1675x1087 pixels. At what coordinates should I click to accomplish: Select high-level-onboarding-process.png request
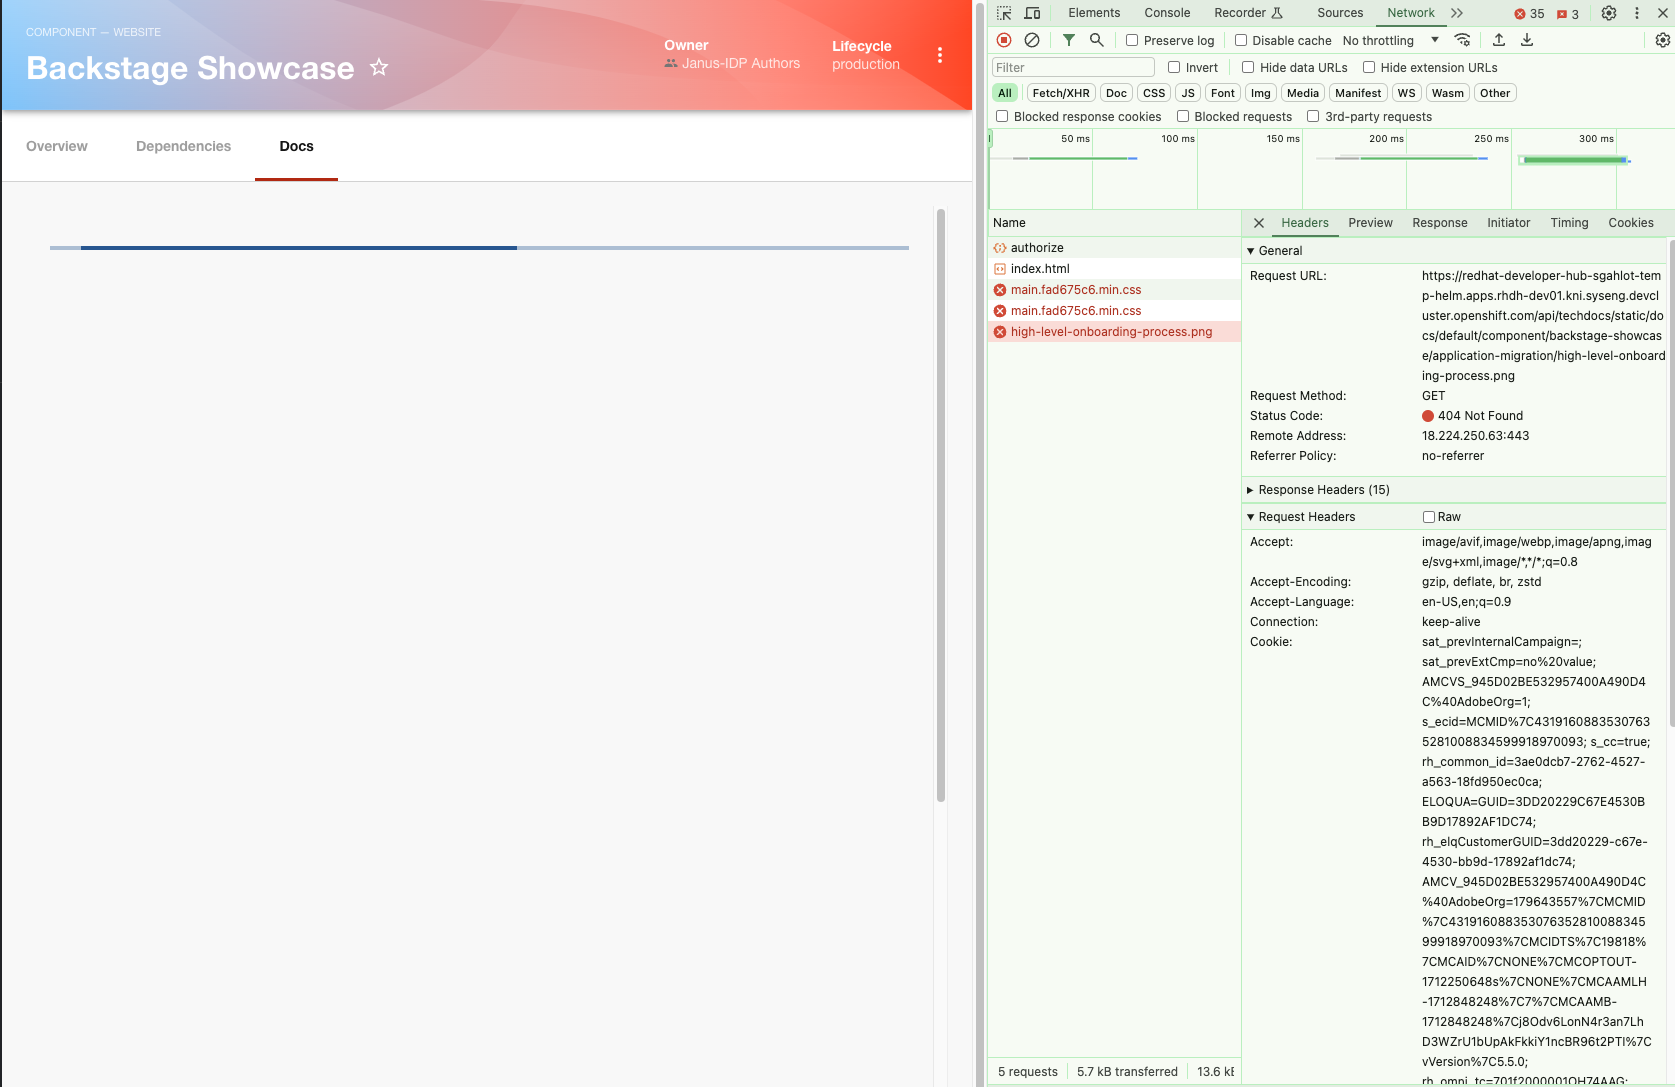[1114, 332]
